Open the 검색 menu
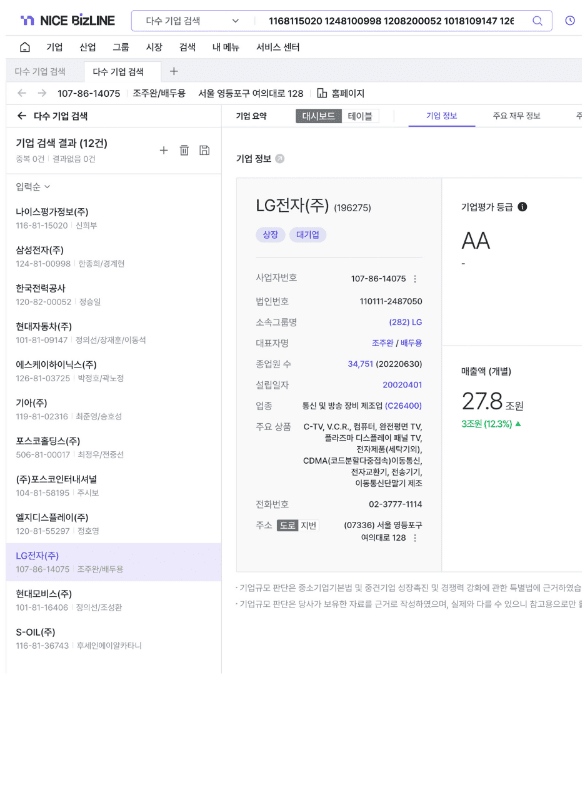The image size is (585, 800). coord(187,47)
